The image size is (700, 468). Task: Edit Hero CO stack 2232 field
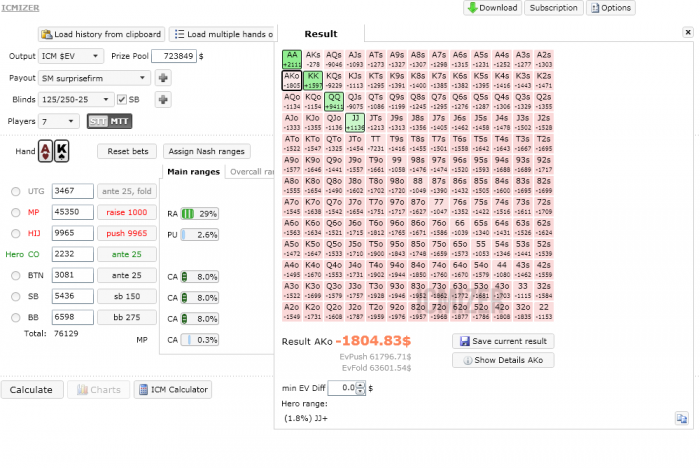click(x=73, y=254)
